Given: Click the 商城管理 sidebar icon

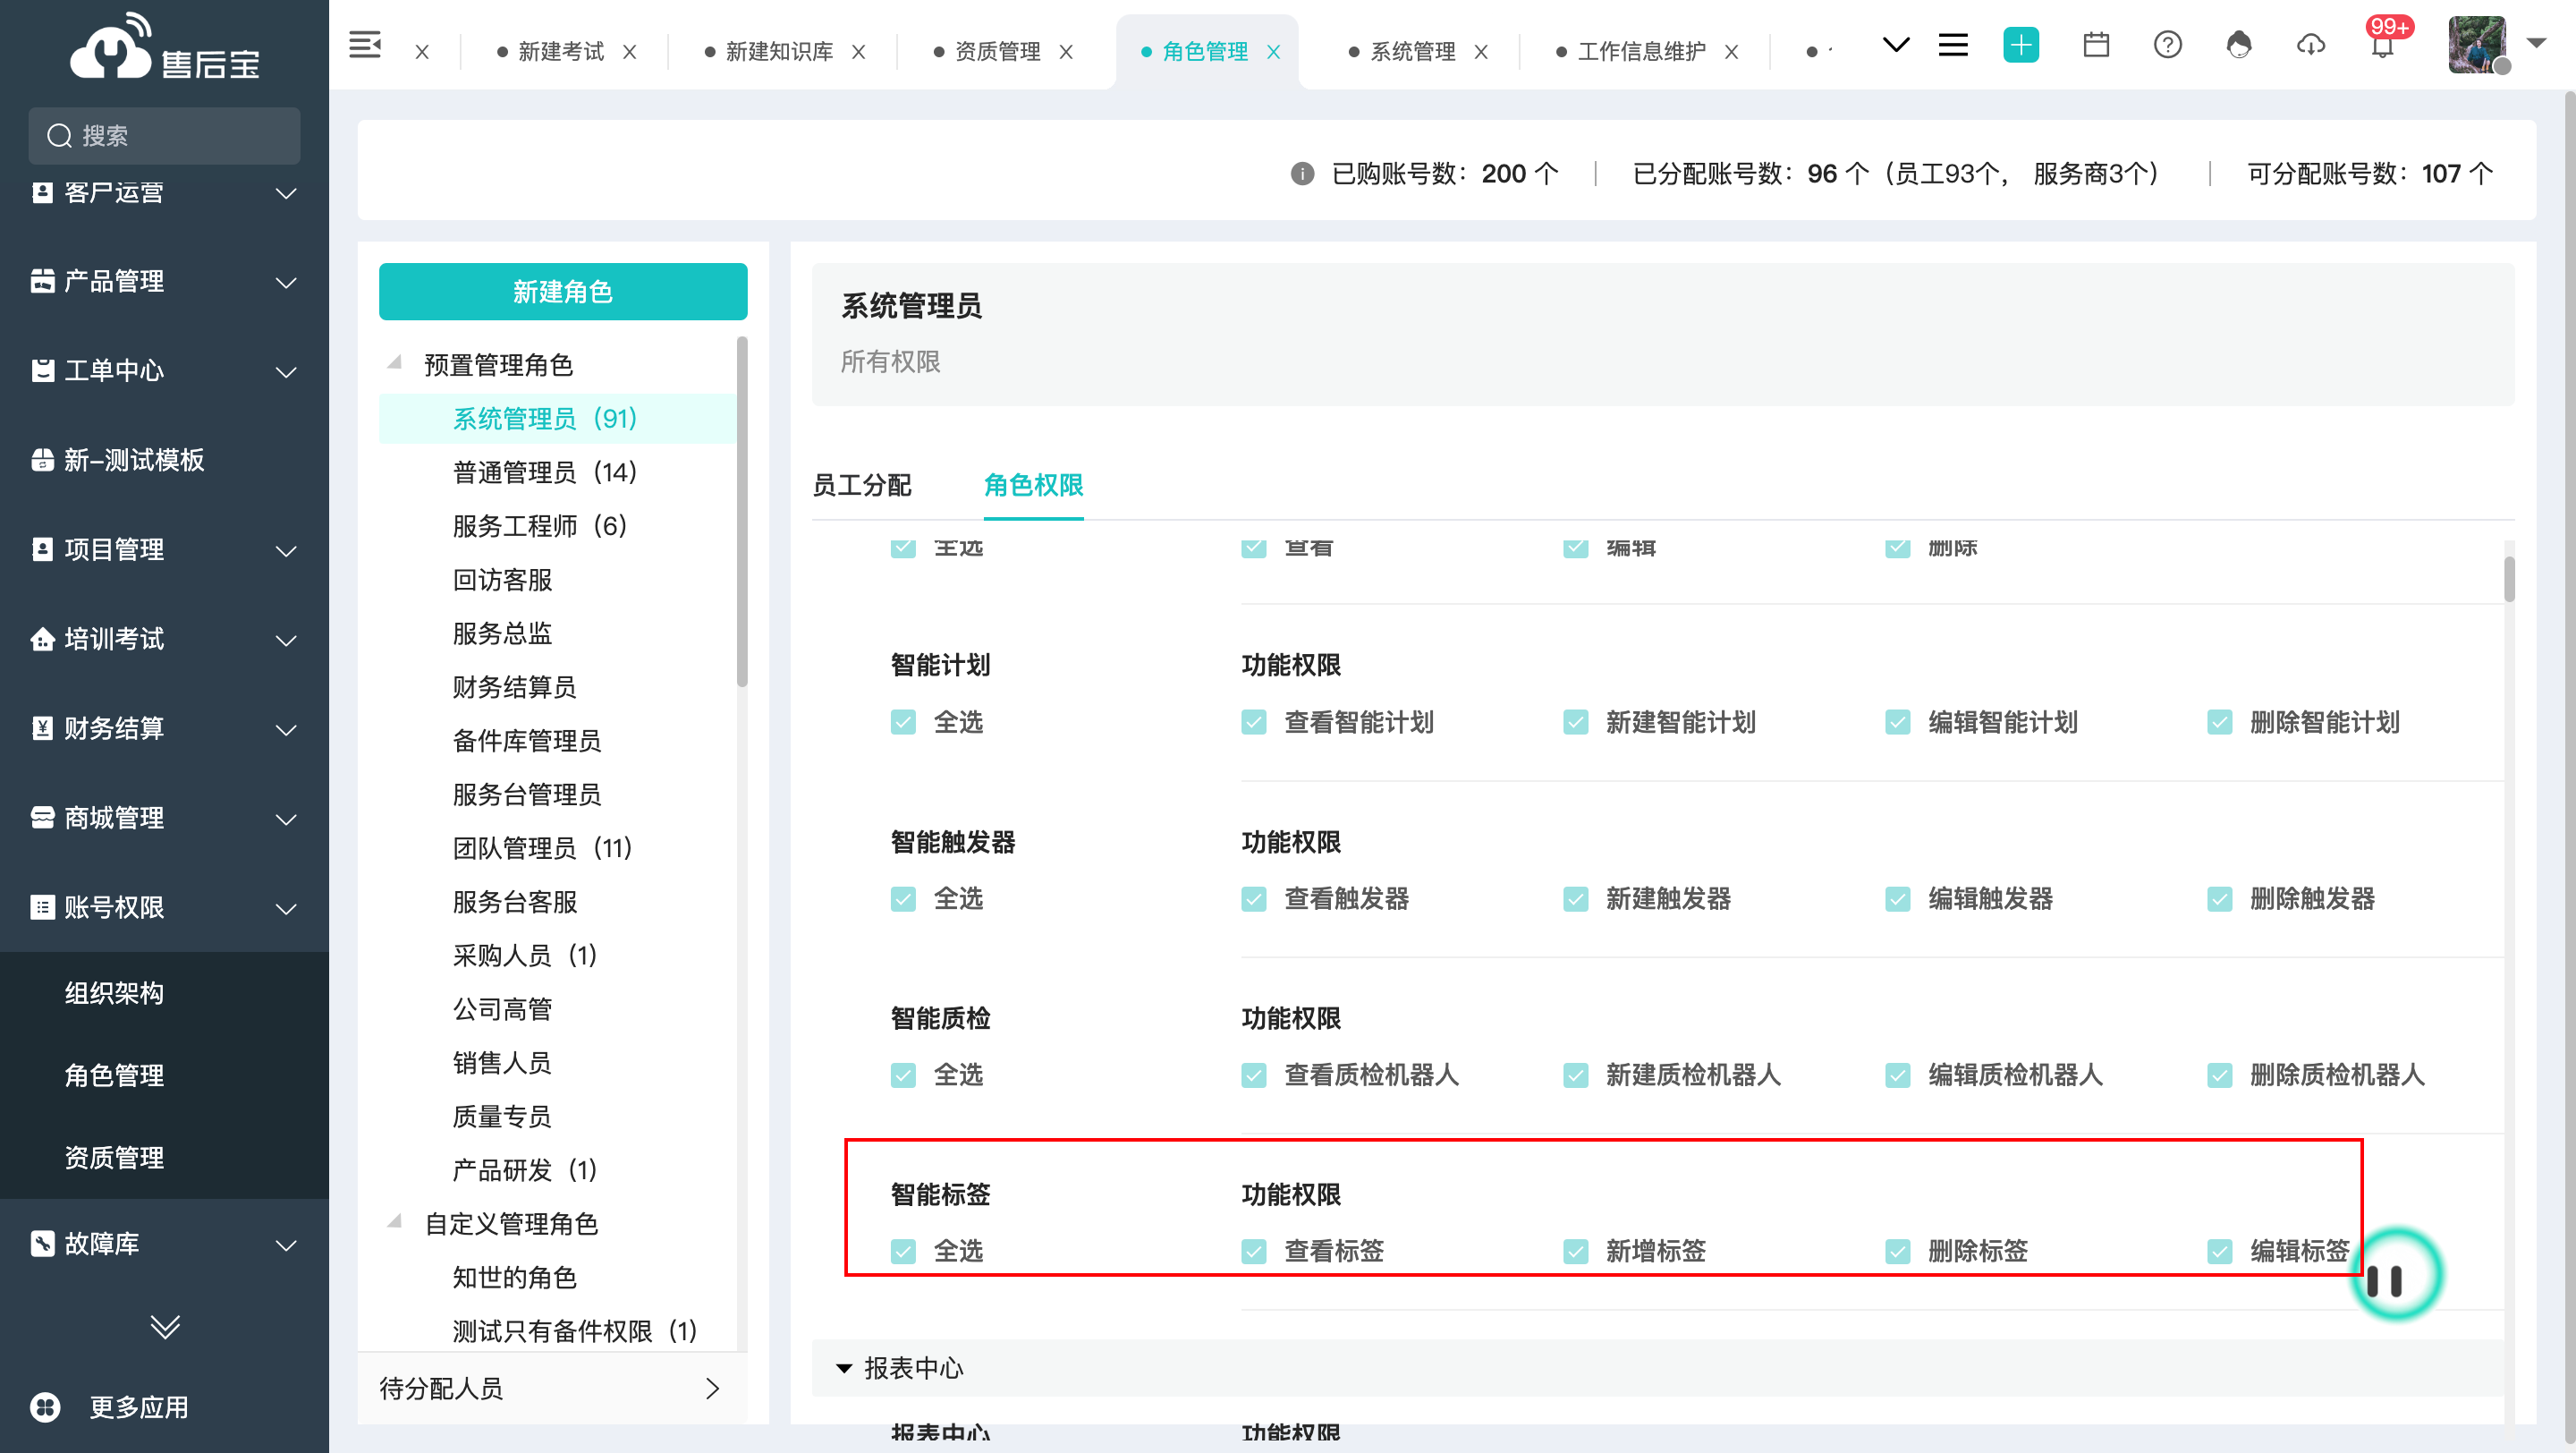Looking at the screenshot, I should 42,818.
